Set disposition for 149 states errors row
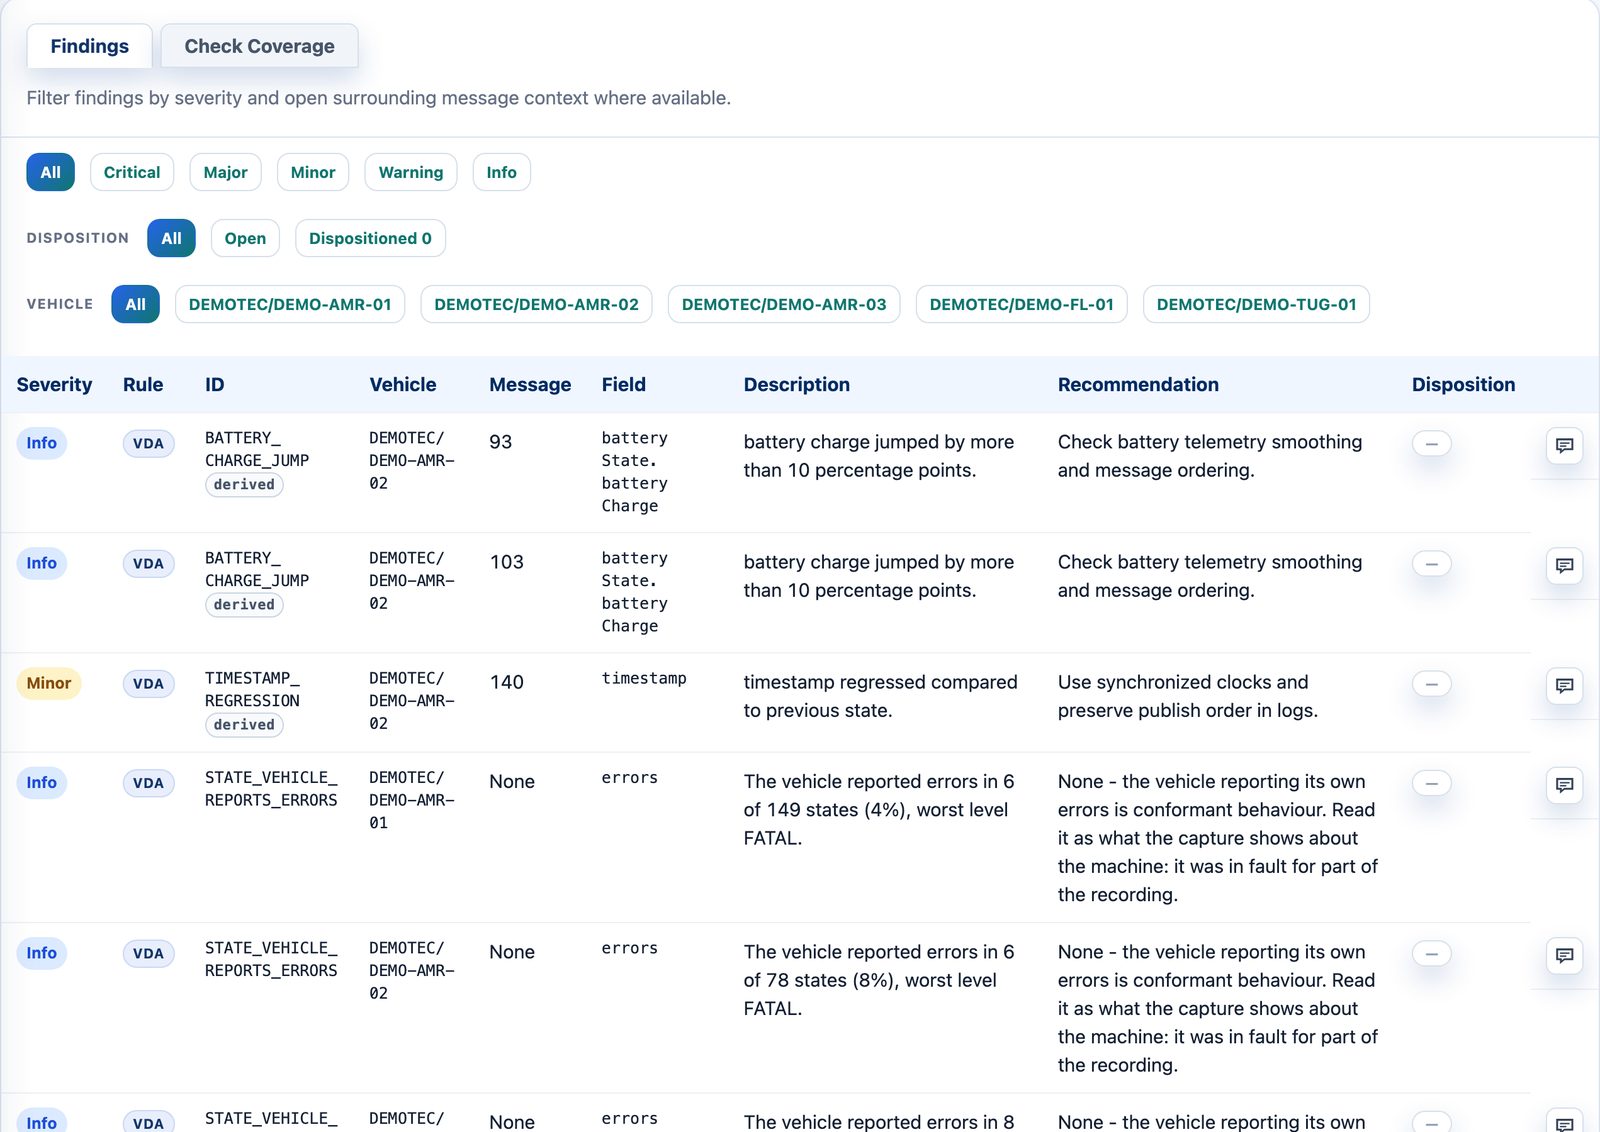The width and height of the screenshot is (1600, 1132). pos(1431,783)
